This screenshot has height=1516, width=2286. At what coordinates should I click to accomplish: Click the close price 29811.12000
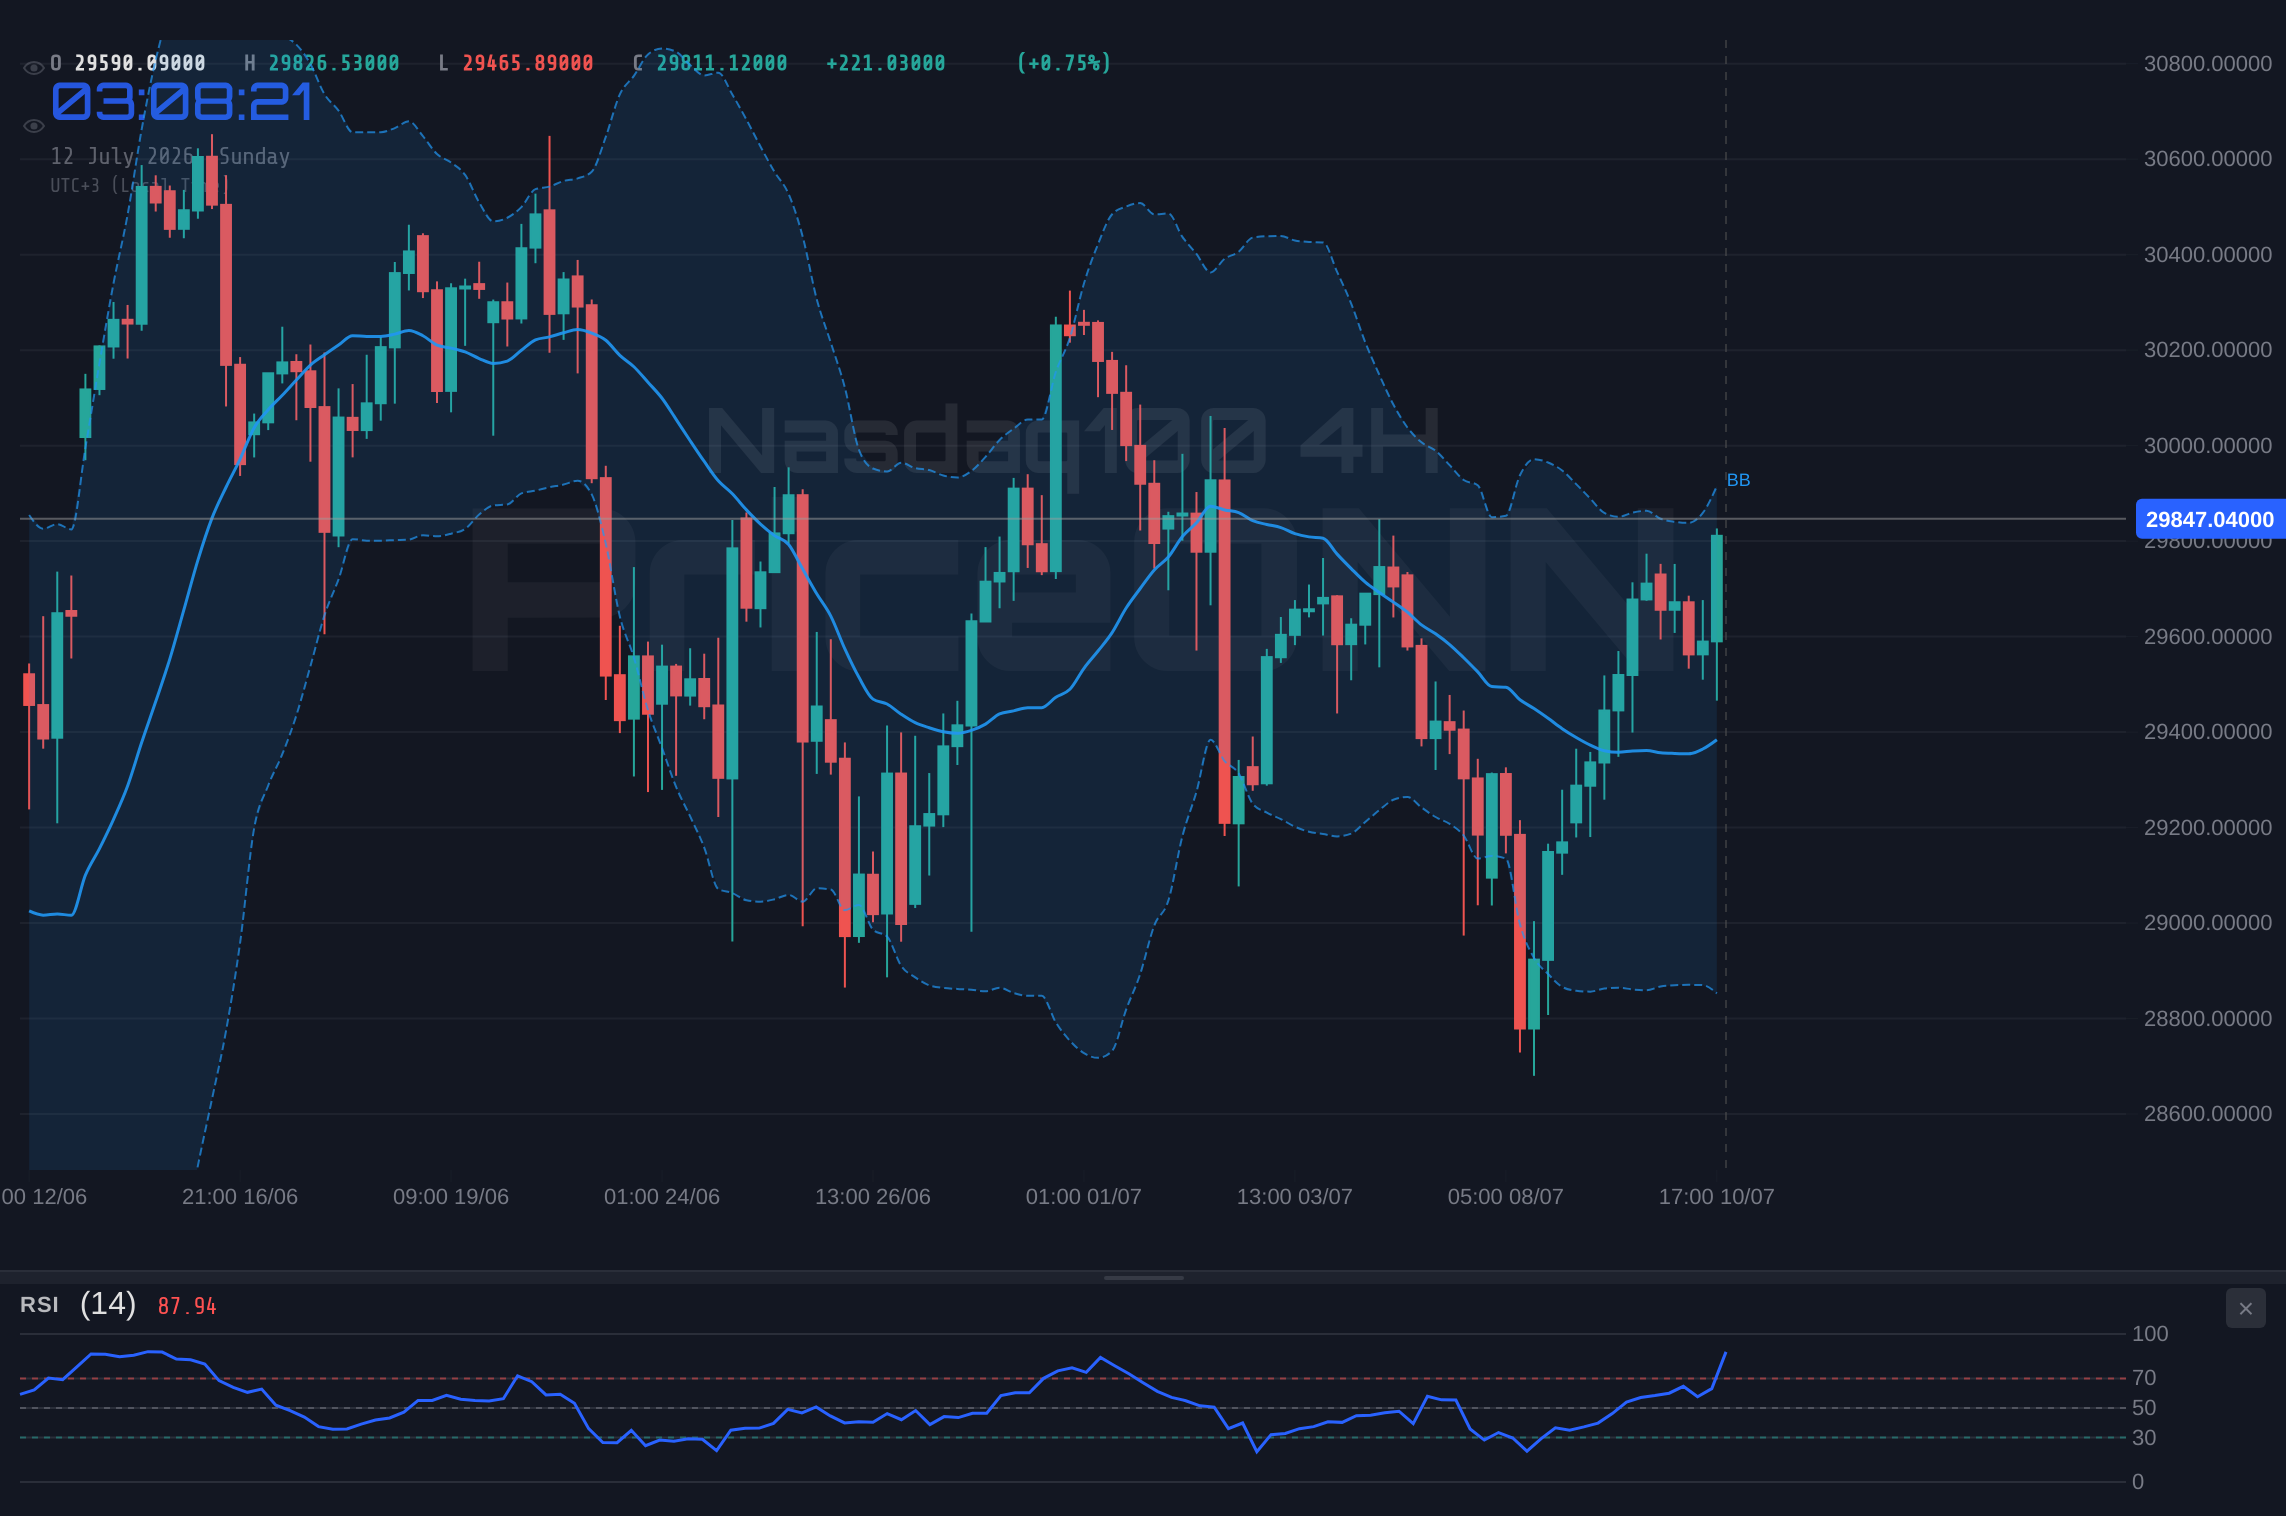click(x=722, y=63)
